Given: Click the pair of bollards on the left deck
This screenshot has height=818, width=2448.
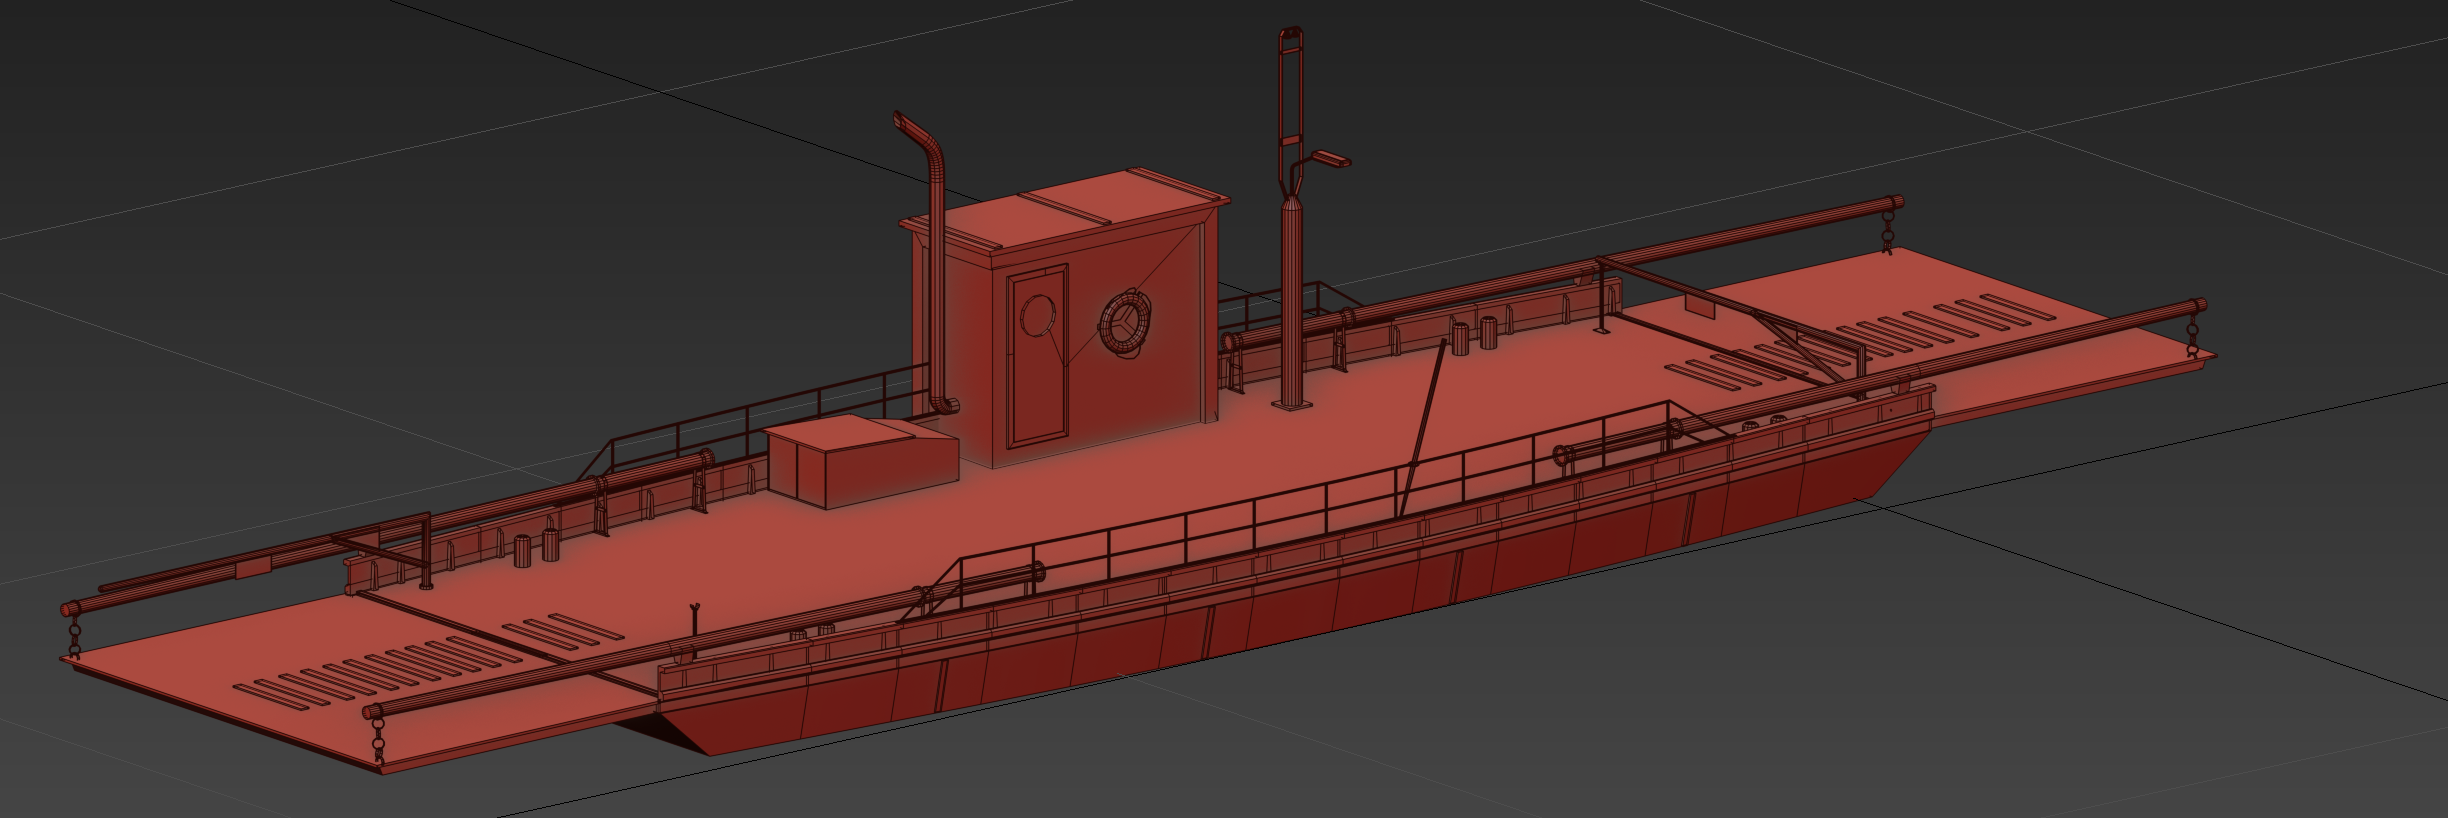Looking at the screenshot, I should (x=536, y=548).
